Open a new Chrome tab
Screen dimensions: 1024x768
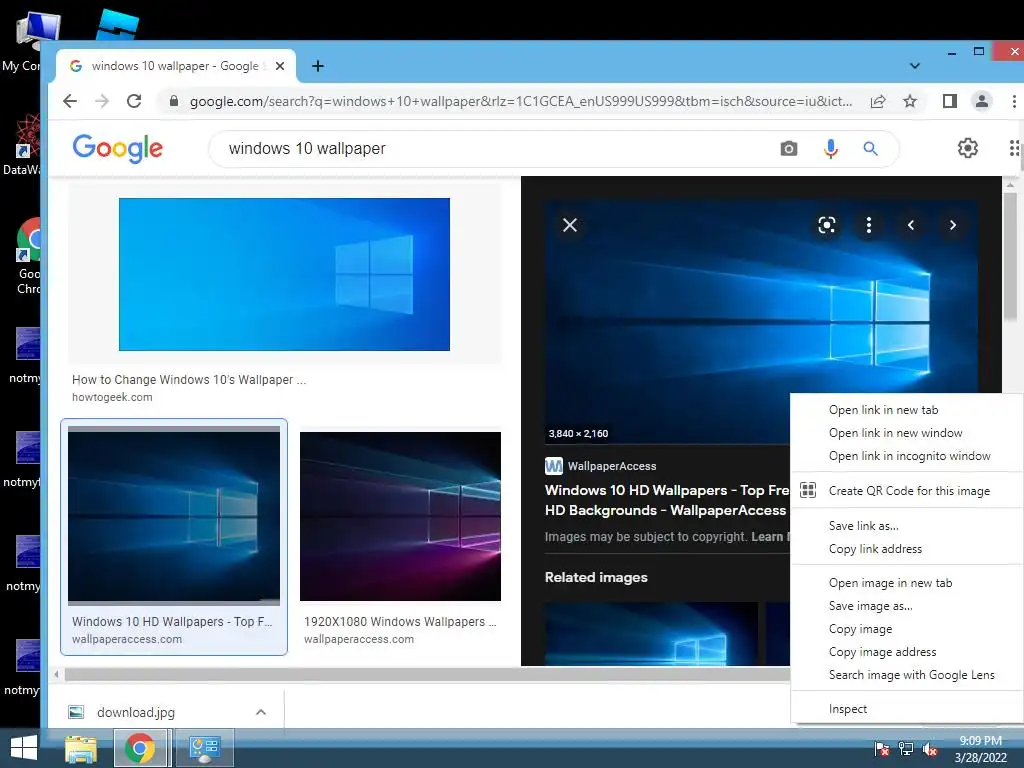click(x=317, y=66)
